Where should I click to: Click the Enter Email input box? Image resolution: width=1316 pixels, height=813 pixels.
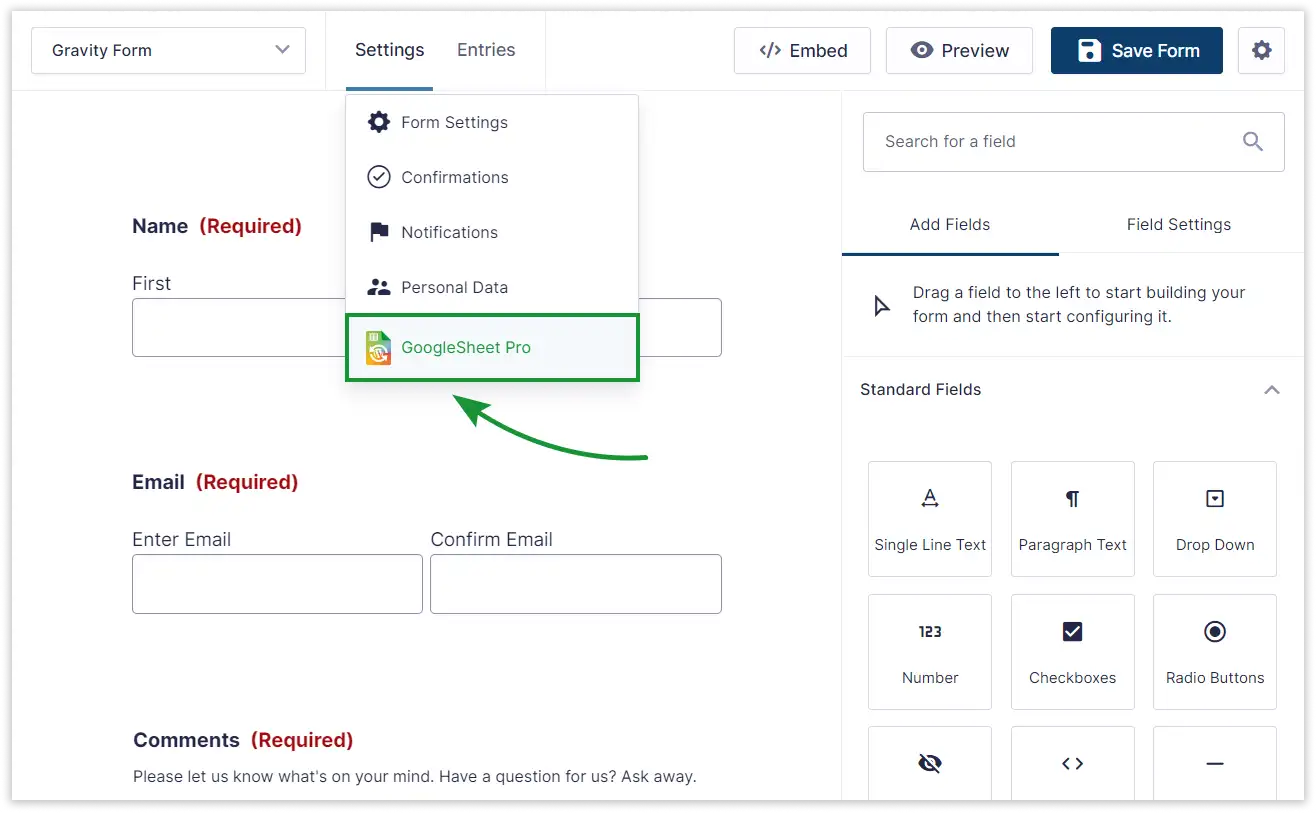[x=277, y=584]
